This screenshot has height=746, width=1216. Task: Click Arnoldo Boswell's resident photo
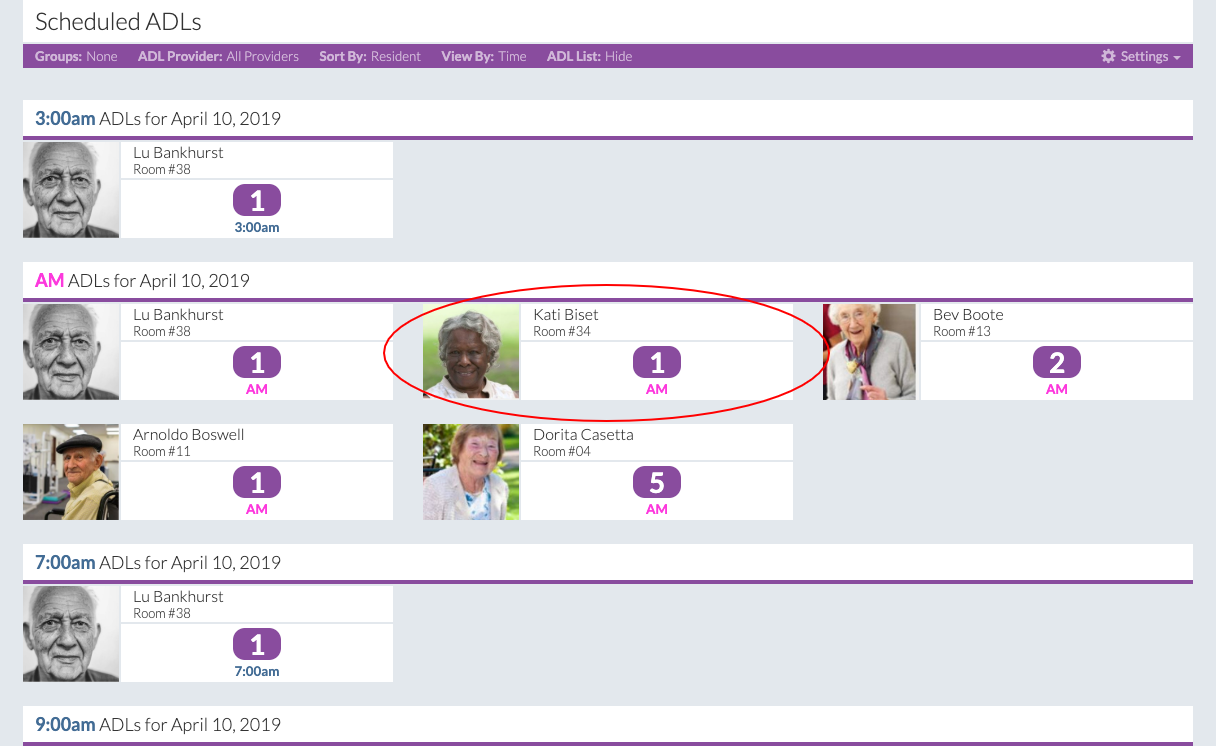point(71,472)
